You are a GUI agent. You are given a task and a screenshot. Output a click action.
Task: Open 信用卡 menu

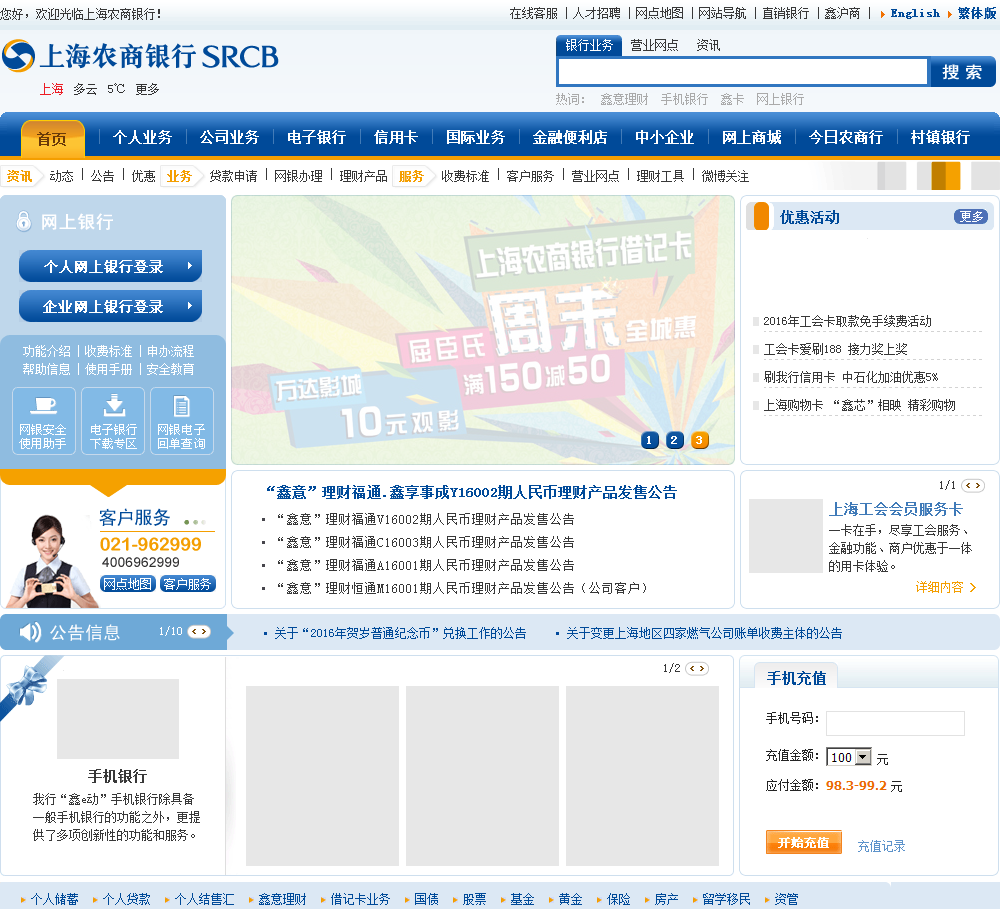395,137
